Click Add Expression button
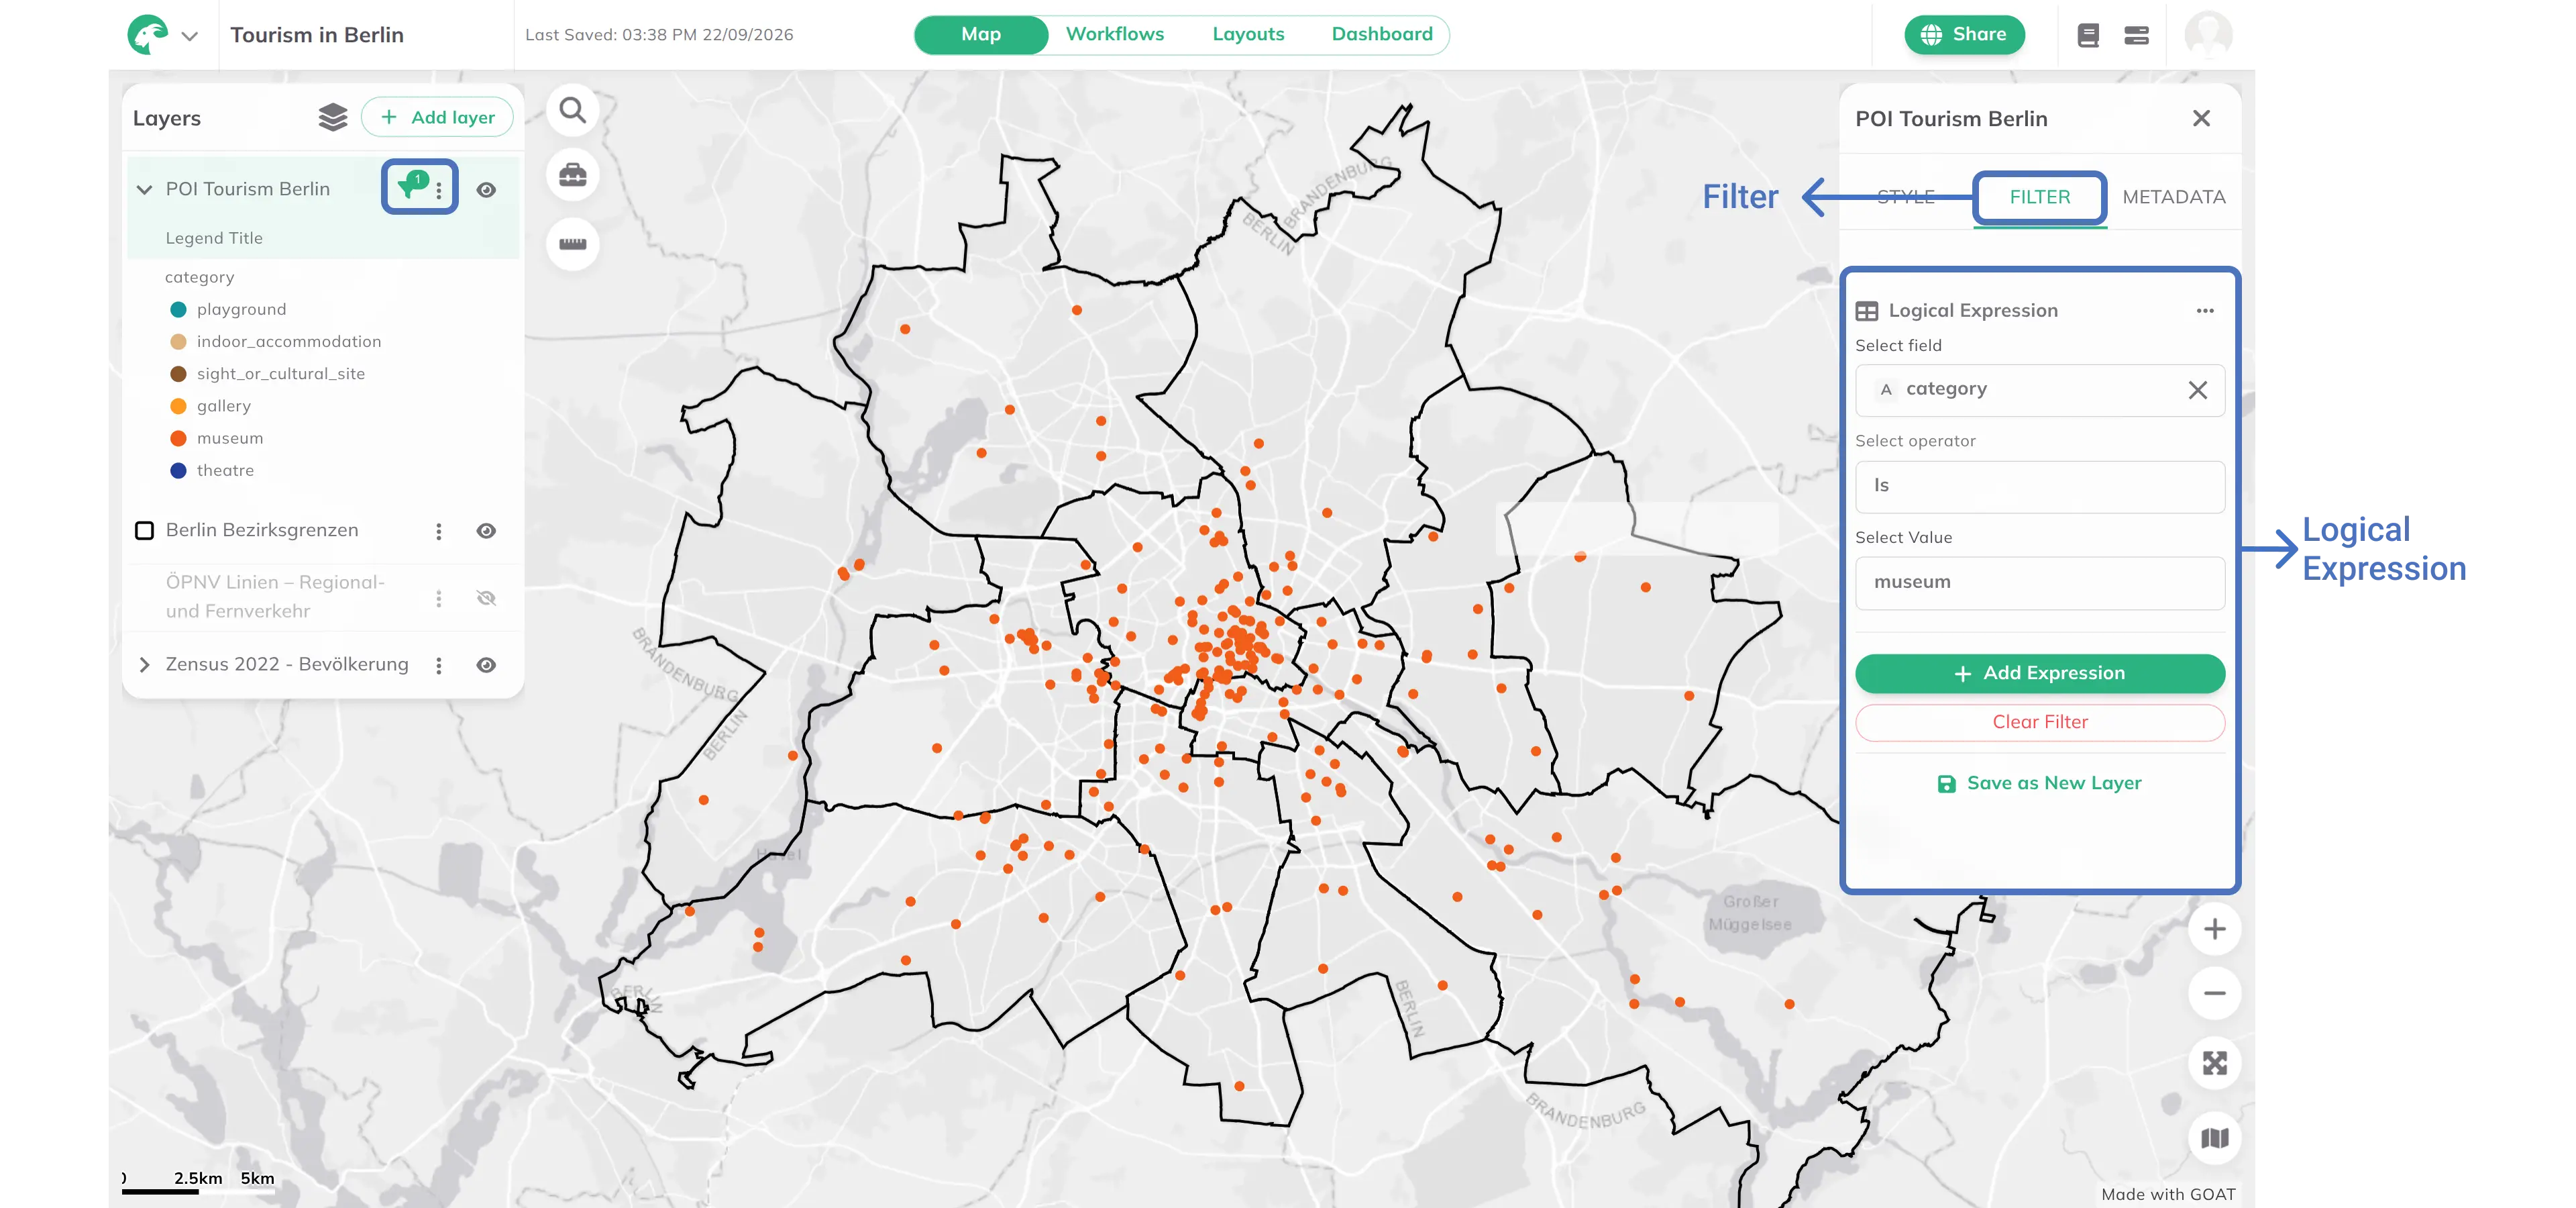The width and height of the screenshot is (2576, 1208). pos(2039,673)
